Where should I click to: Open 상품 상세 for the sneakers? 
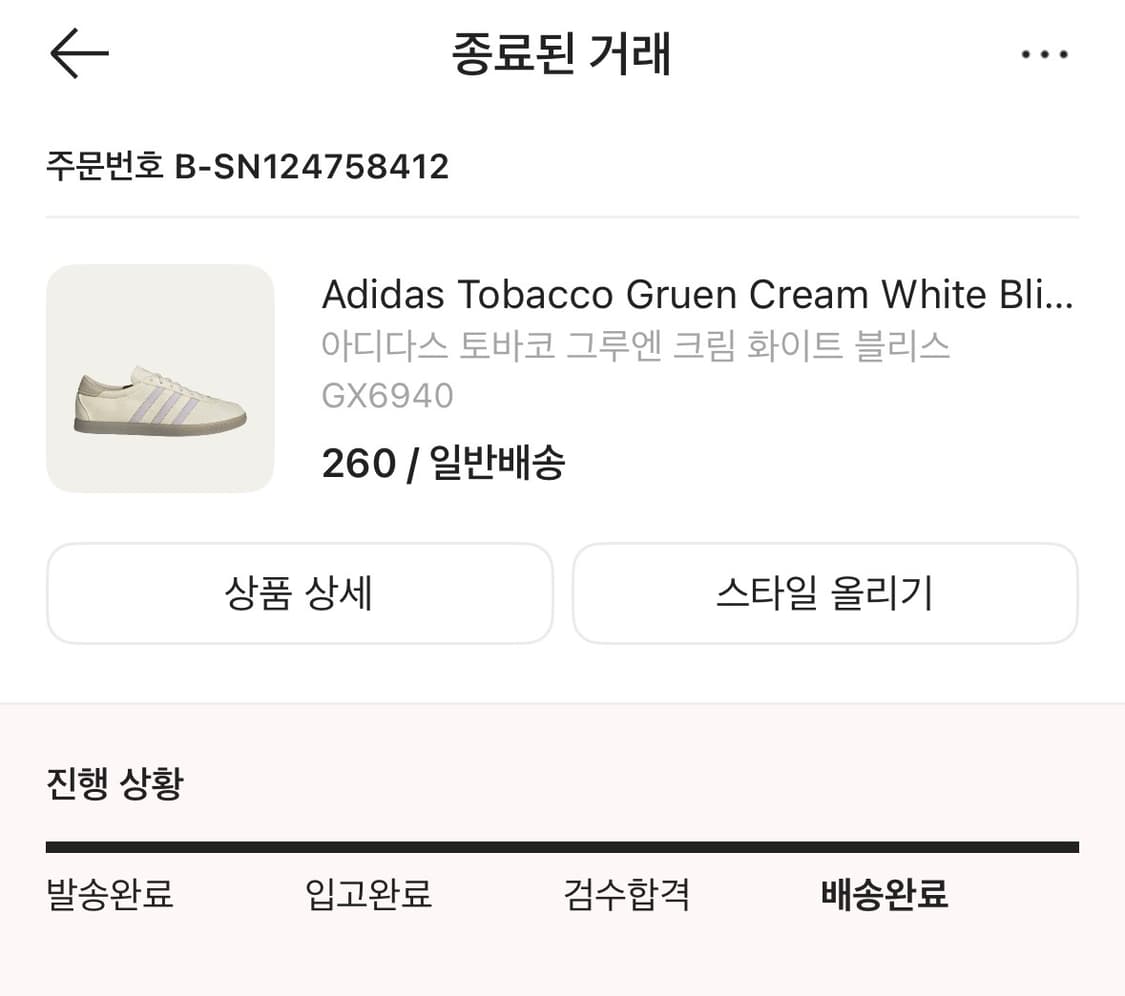[x=298, y=593]
